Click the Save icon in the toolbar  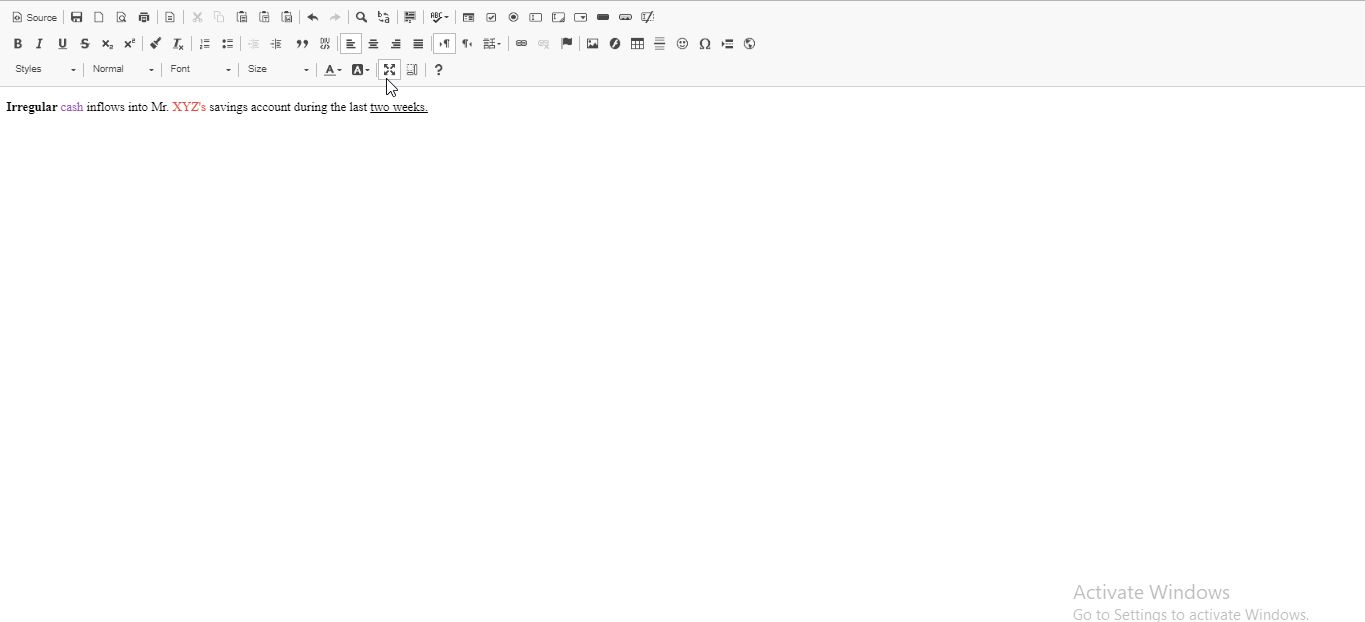coord(77,17)
